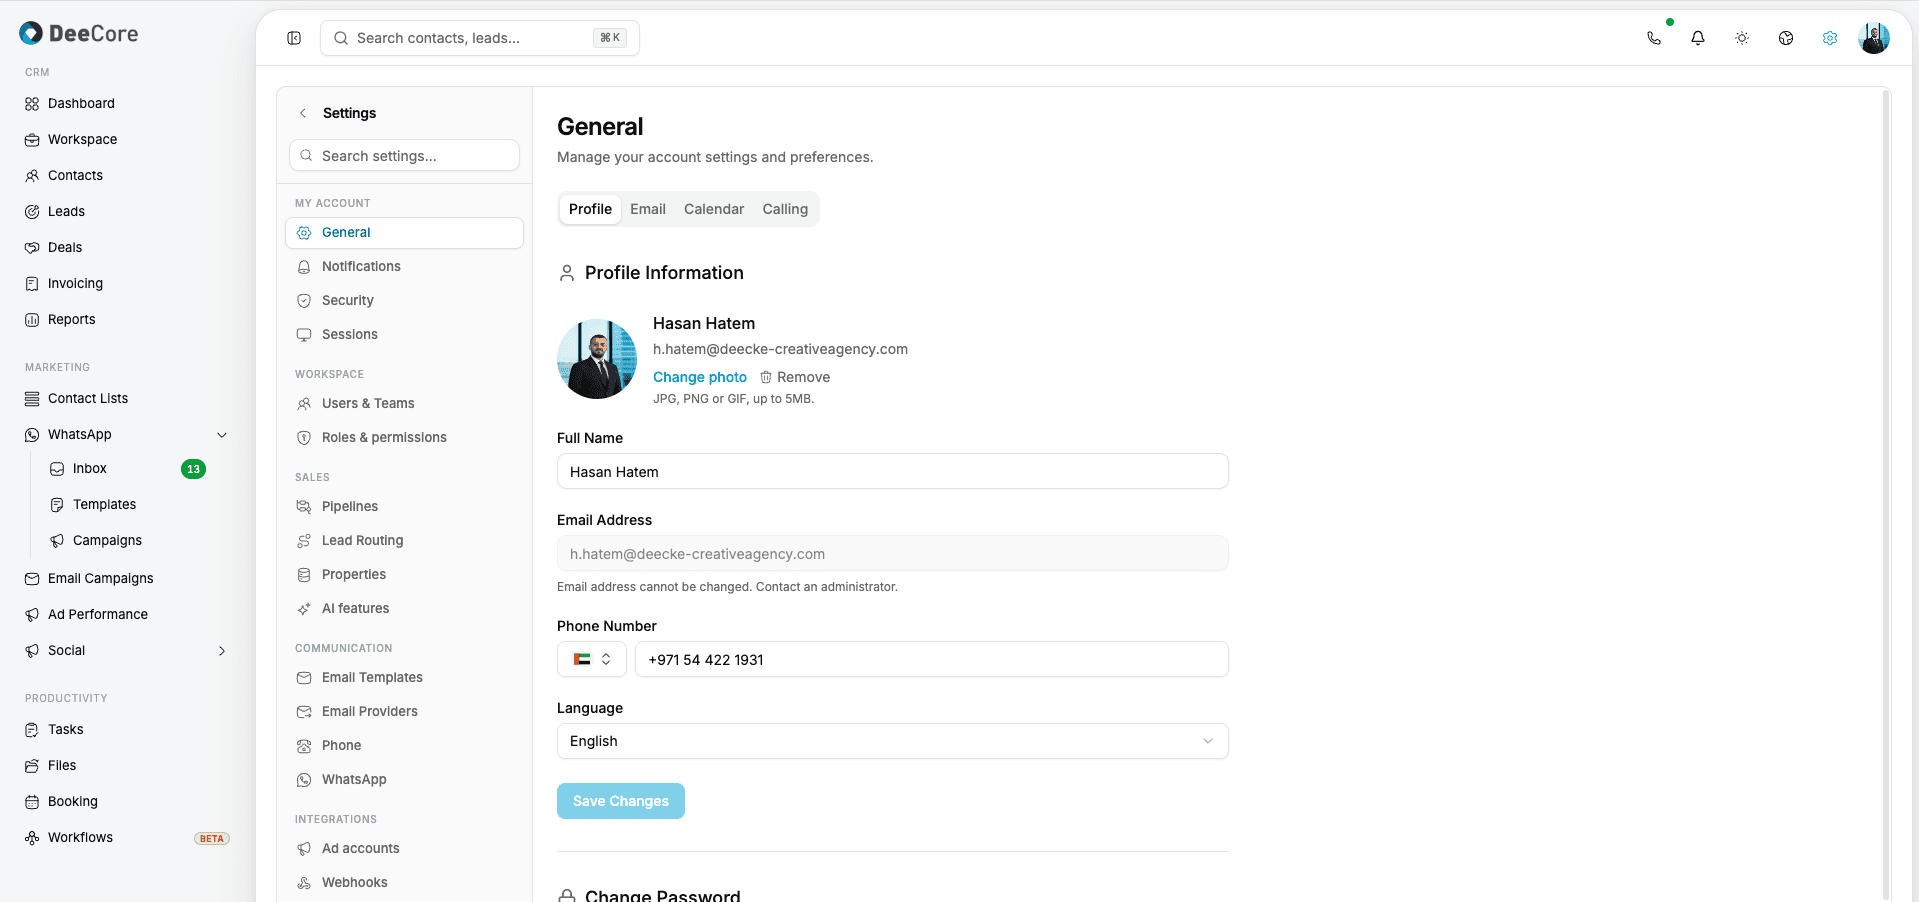This screenshot has height=902, width=1919.
Task: Switch to the Calendar tab
Action: (x=714, y=209)
